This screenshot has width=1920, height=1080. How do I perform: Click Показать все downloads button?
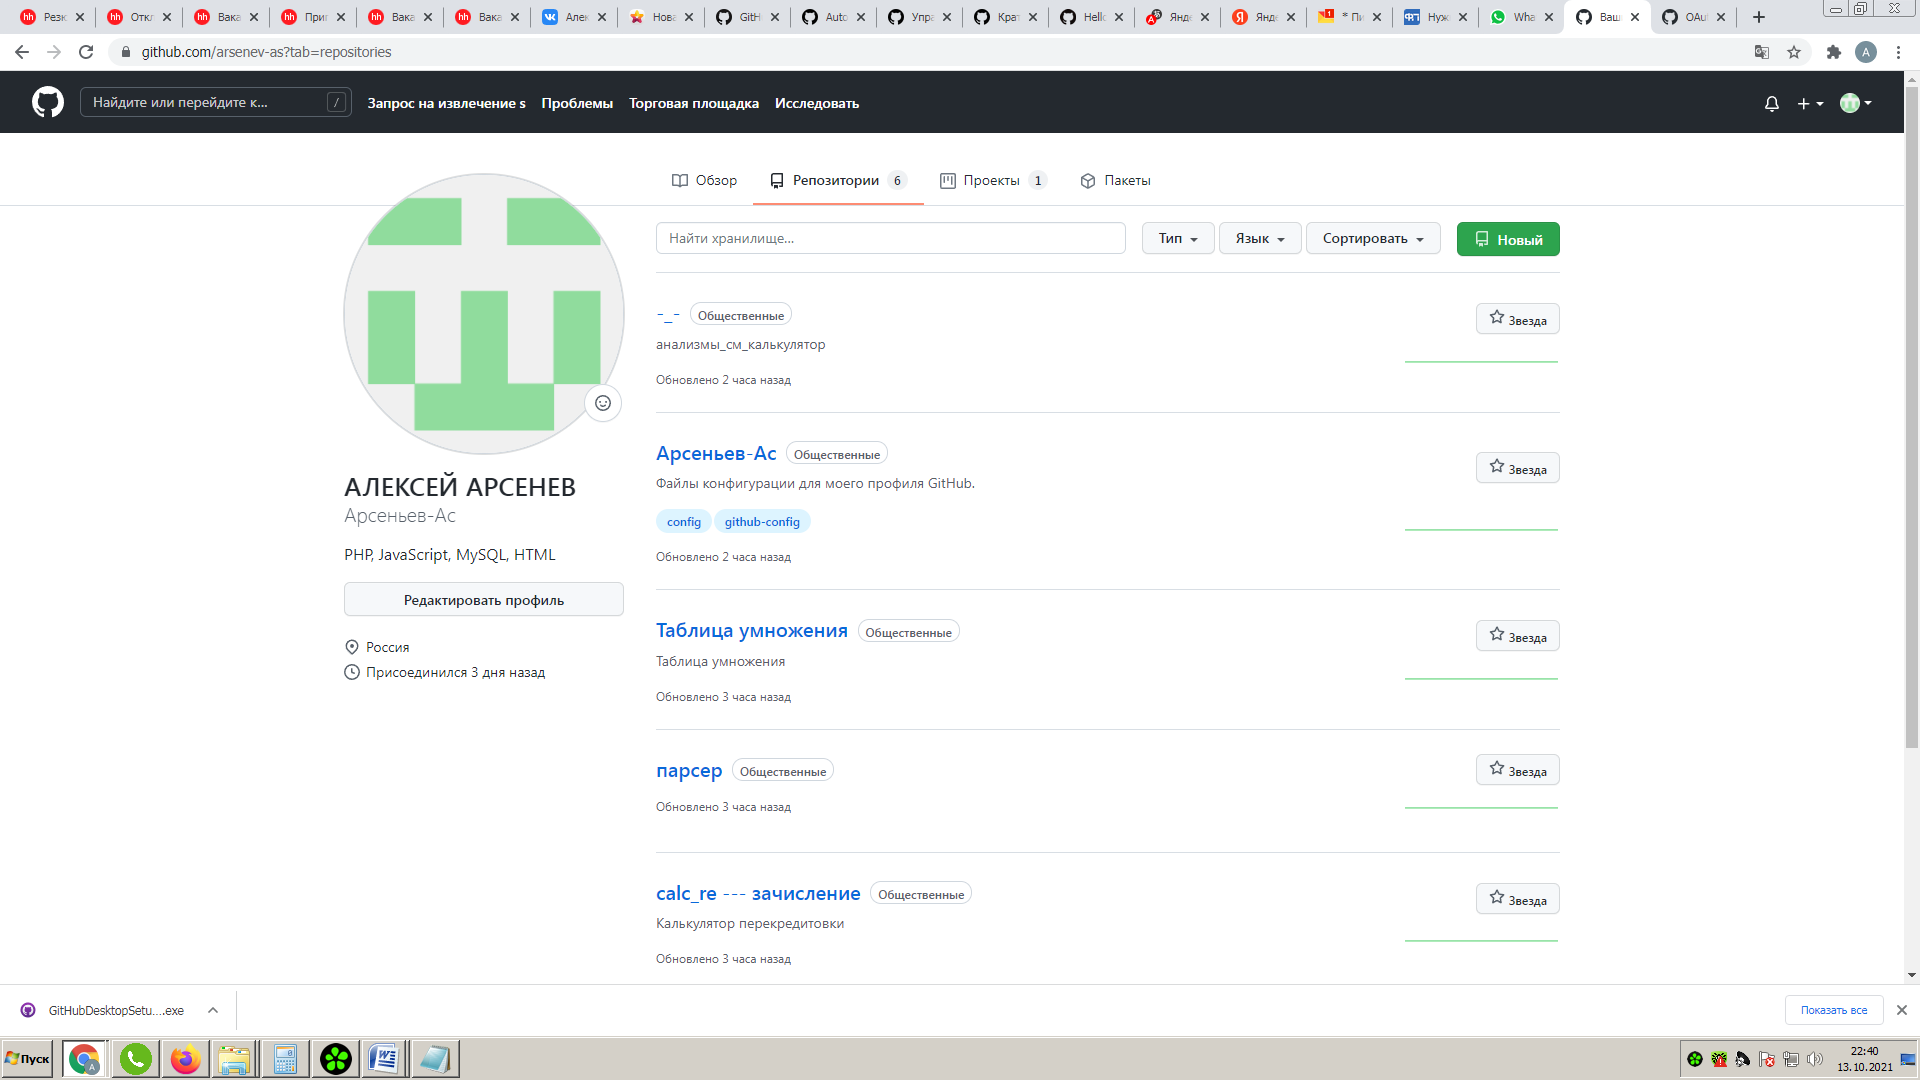1834,1010
